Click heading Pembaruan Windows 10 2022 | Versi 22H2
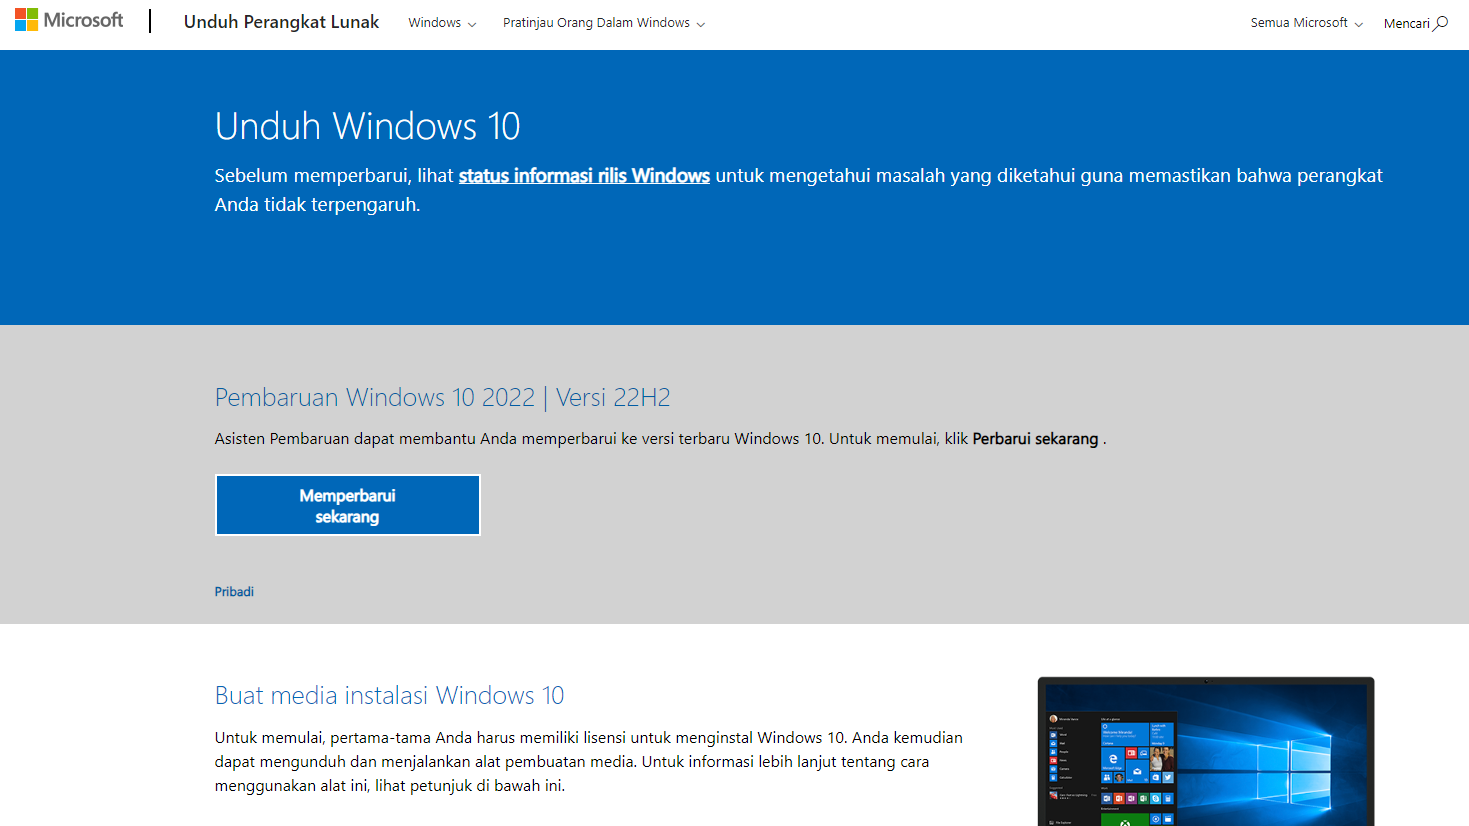The image size is (1469, 826). (442, 398)
